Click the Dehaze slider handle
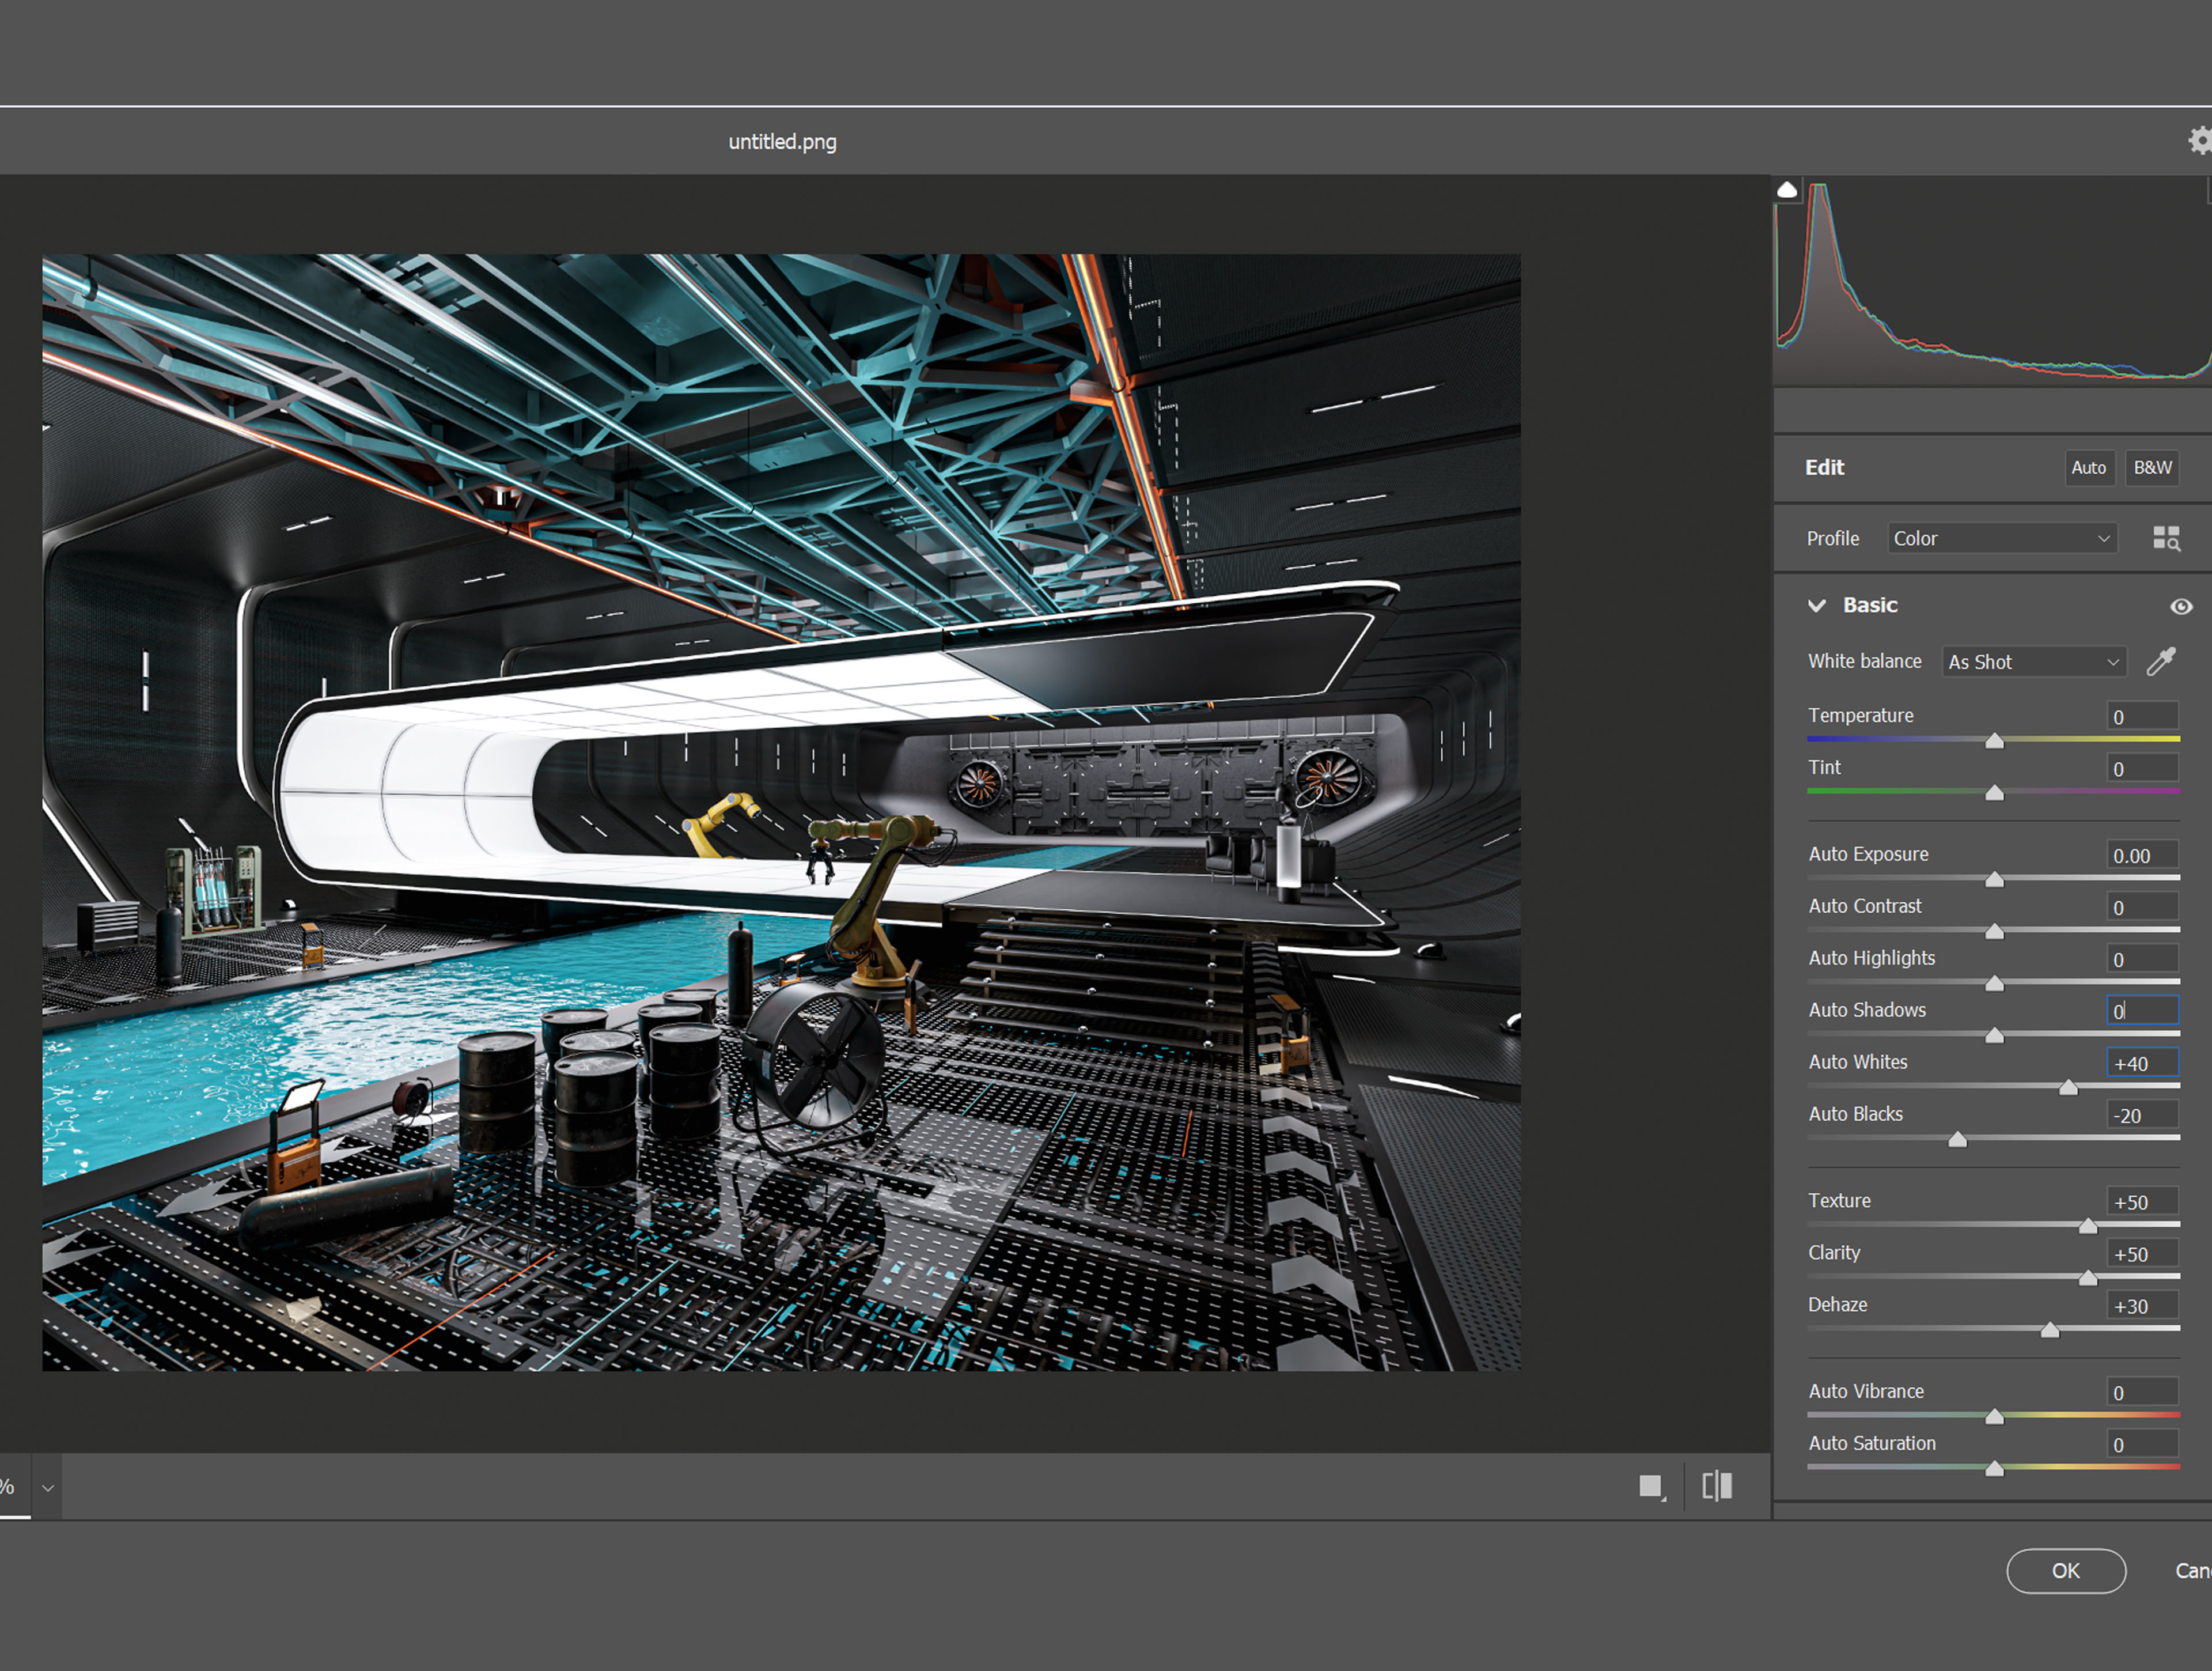This screenshot has width=2212, height=1671. (2050, 1330)
